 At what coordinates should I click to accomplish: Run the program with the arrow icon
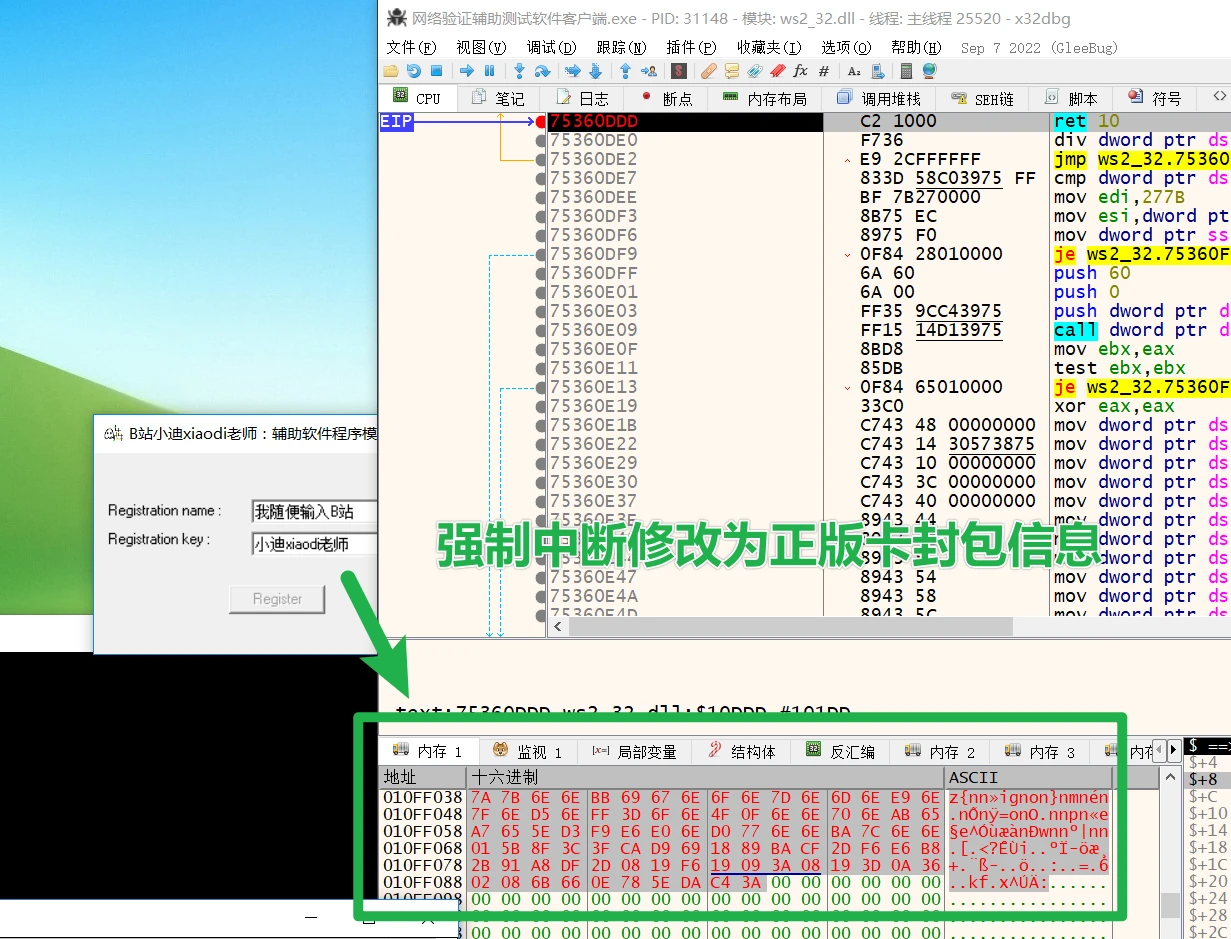[x=466, y=71]
